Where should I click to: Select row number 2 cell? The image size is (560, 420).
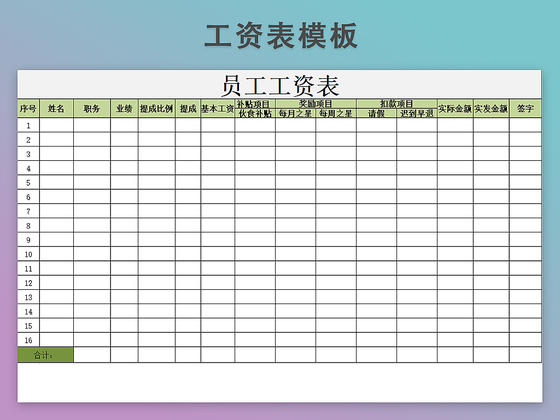click(x=29, y=139)
